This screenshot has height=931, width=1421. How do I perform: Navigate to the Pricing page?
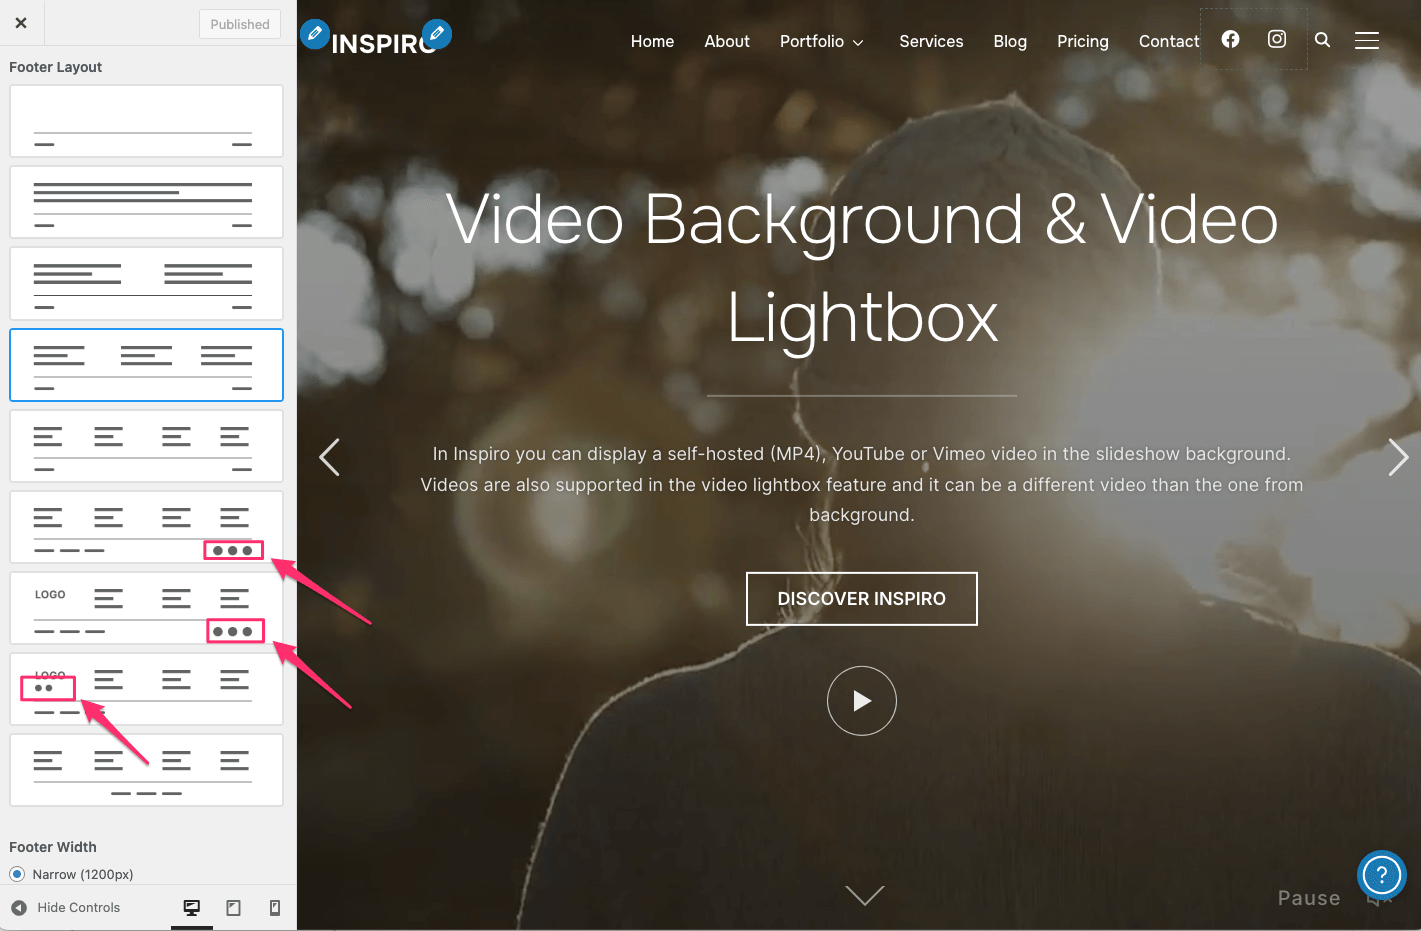1082,41
